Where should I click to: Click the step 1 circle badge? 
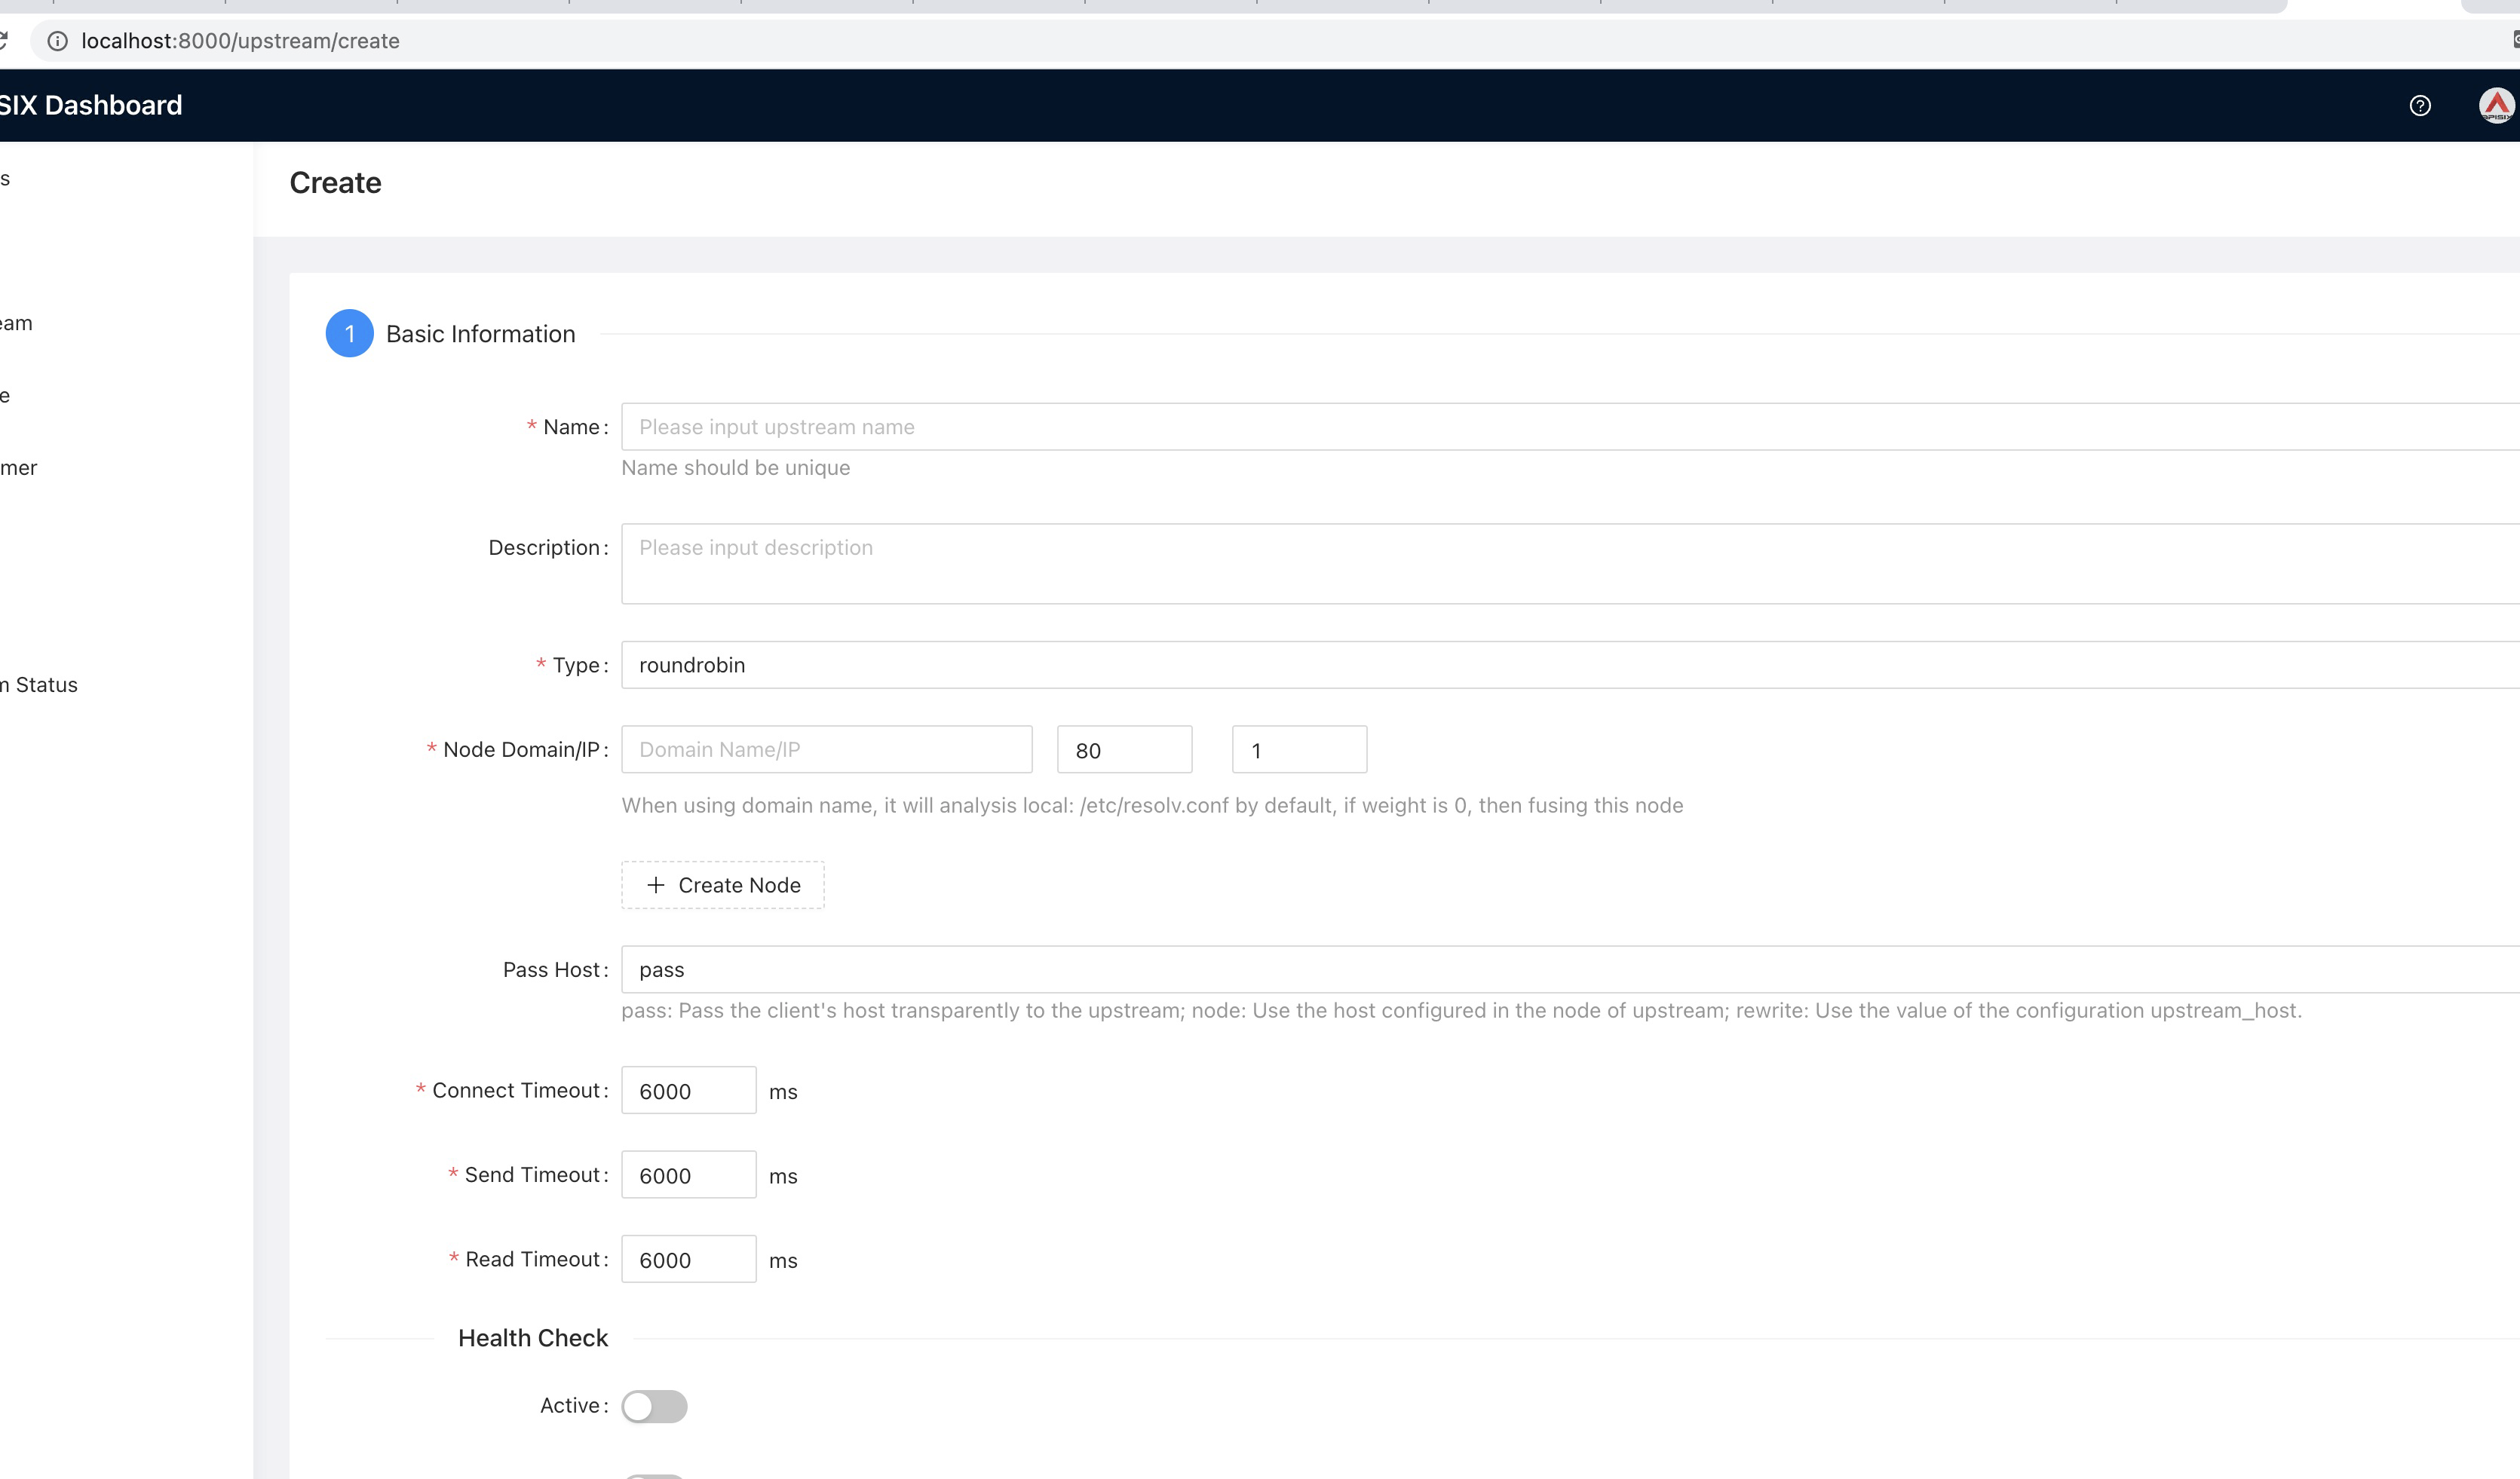349,334
